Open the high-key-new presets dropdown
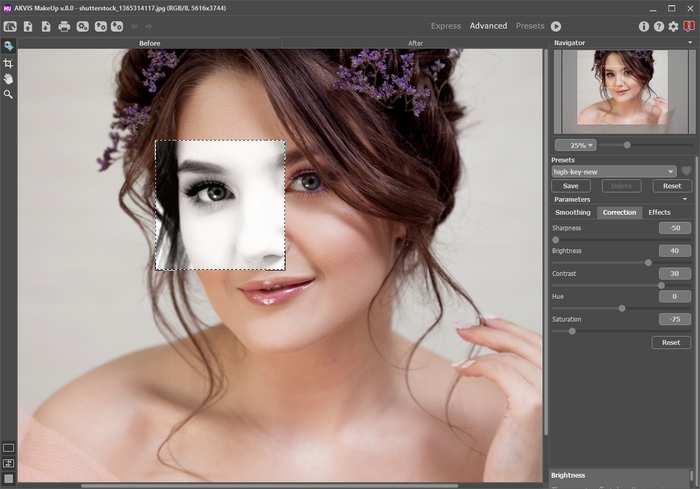Screen dimensions: 700x489 coord(614,171)
